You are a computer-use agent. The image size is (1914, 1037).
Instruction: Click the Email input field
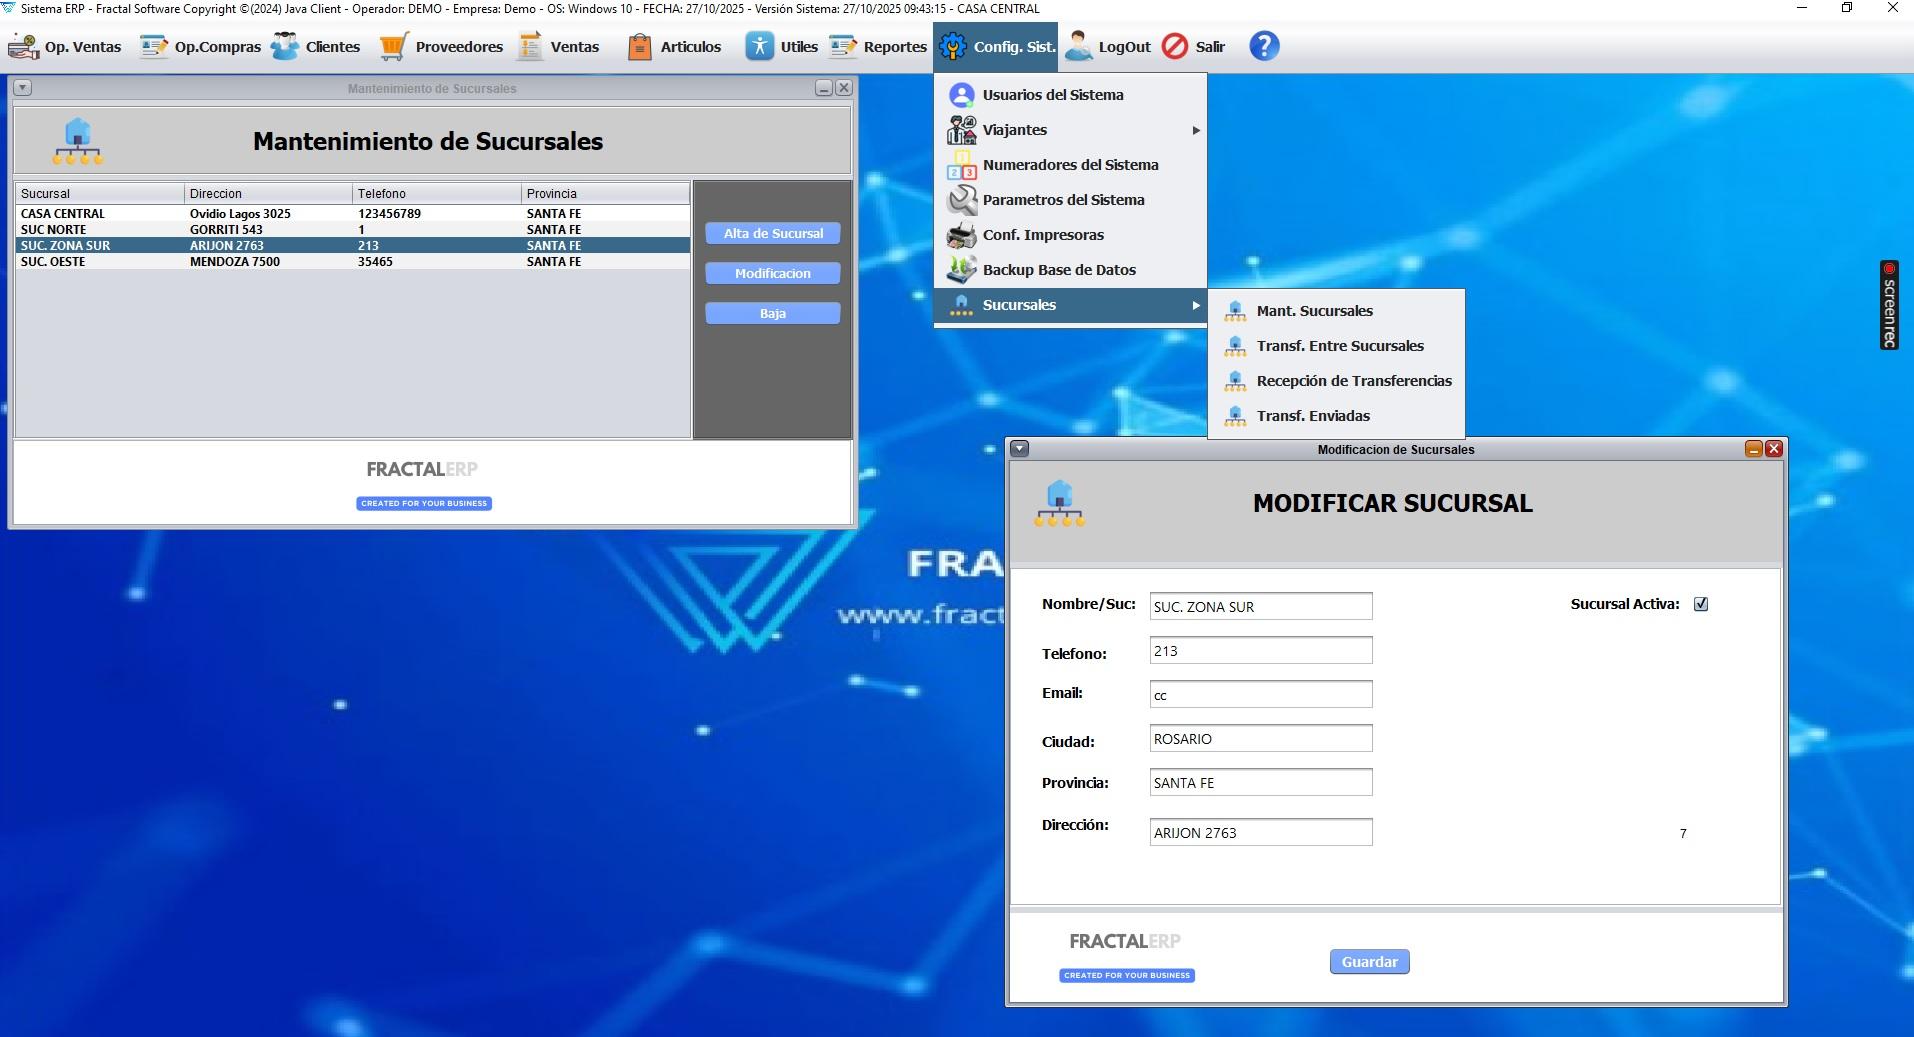[x=1261, y=695]
